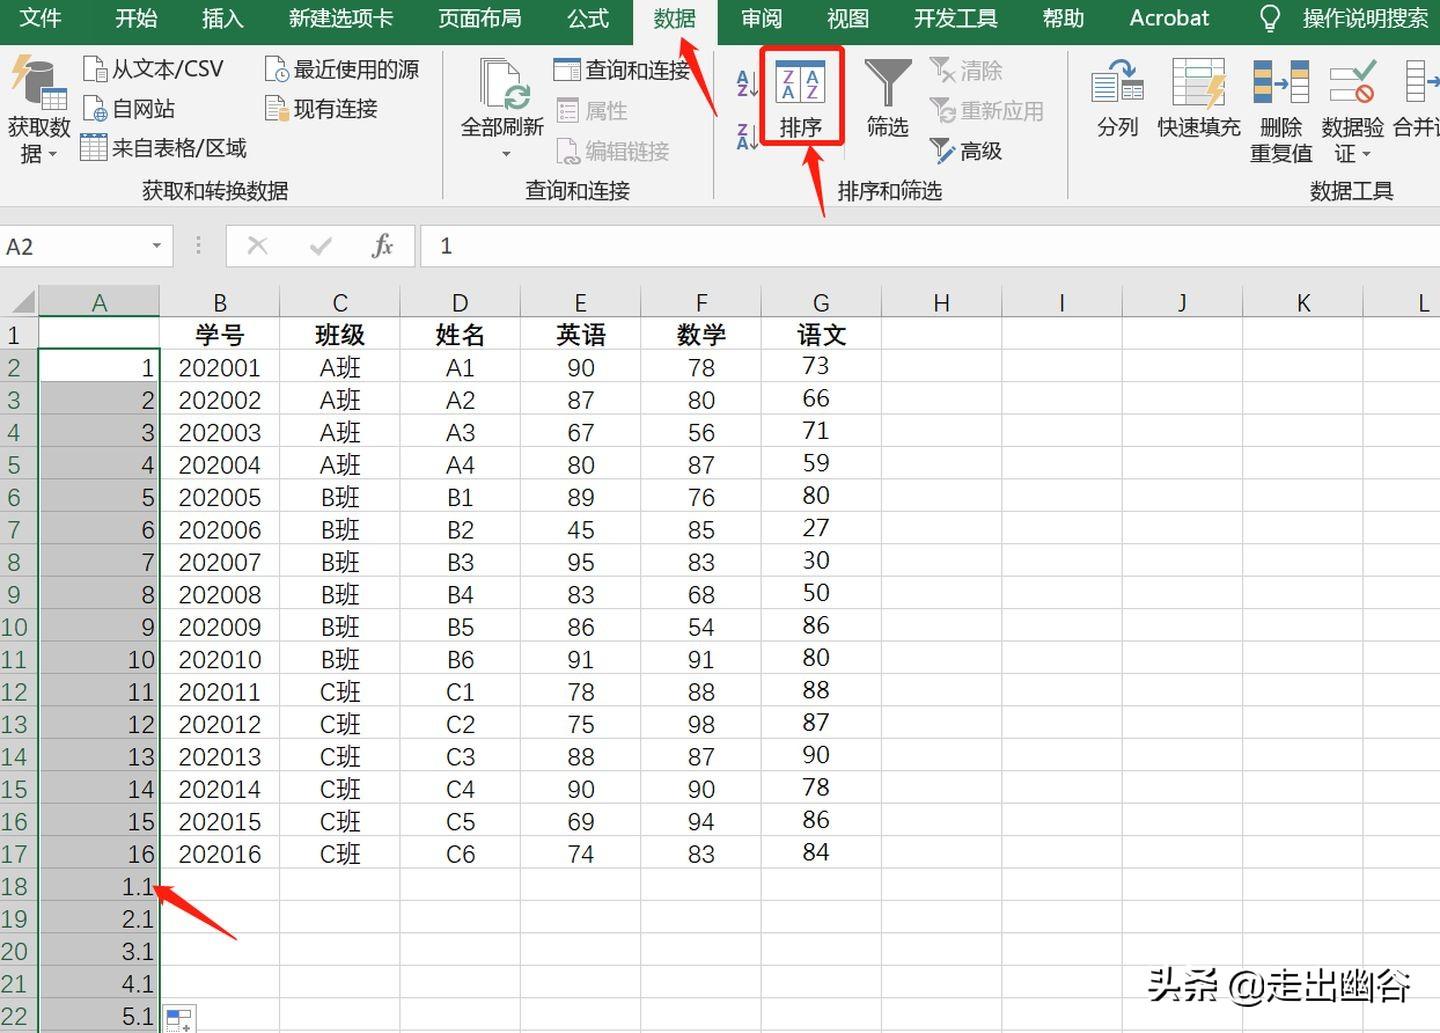Click the formula bar input field
Viewport: 1440px width, 1033px height.
[900, 246]
